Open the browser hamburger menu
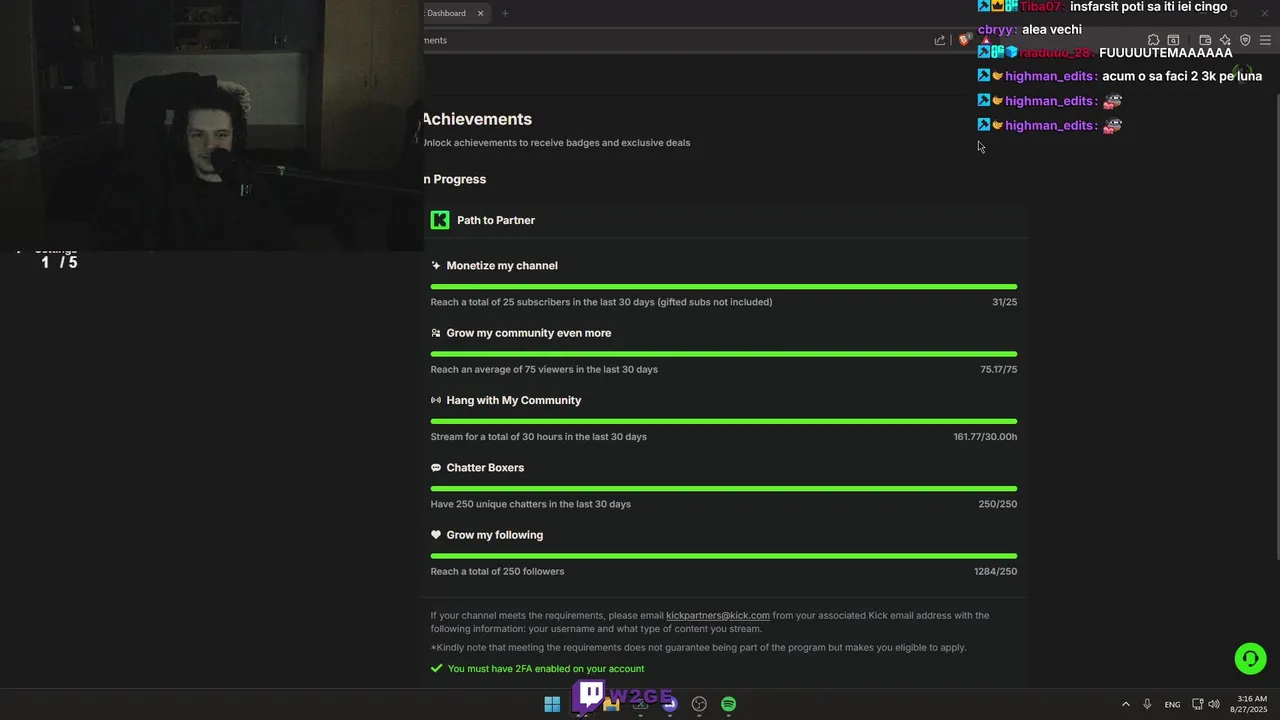This screenshot has height=720, width=1280. point(1265,40)
